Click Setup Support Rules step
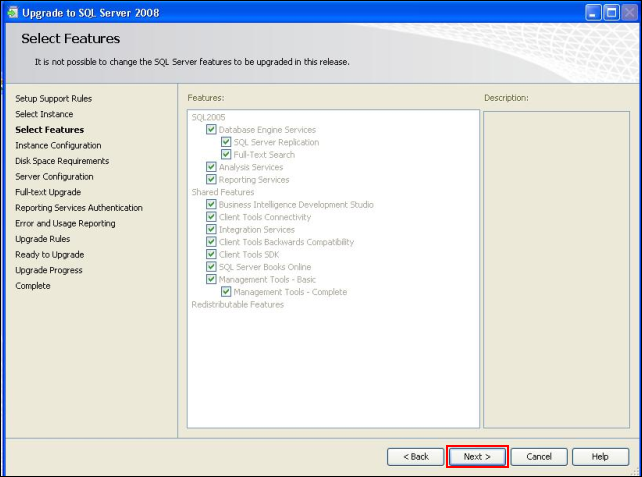Viewport: 642px width, 477px height. [54, 99]
